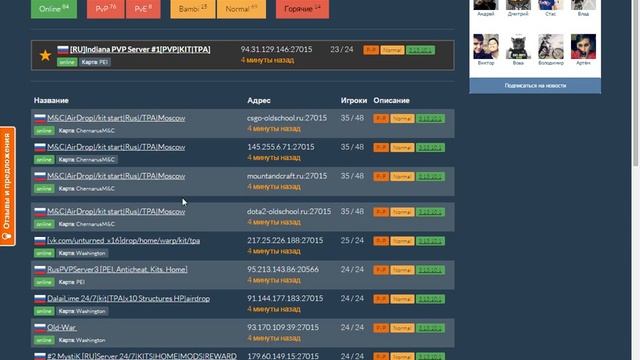
Task: Click the Russian flag in the 145.255.6.71 row
Action: (x=40, y=147)
